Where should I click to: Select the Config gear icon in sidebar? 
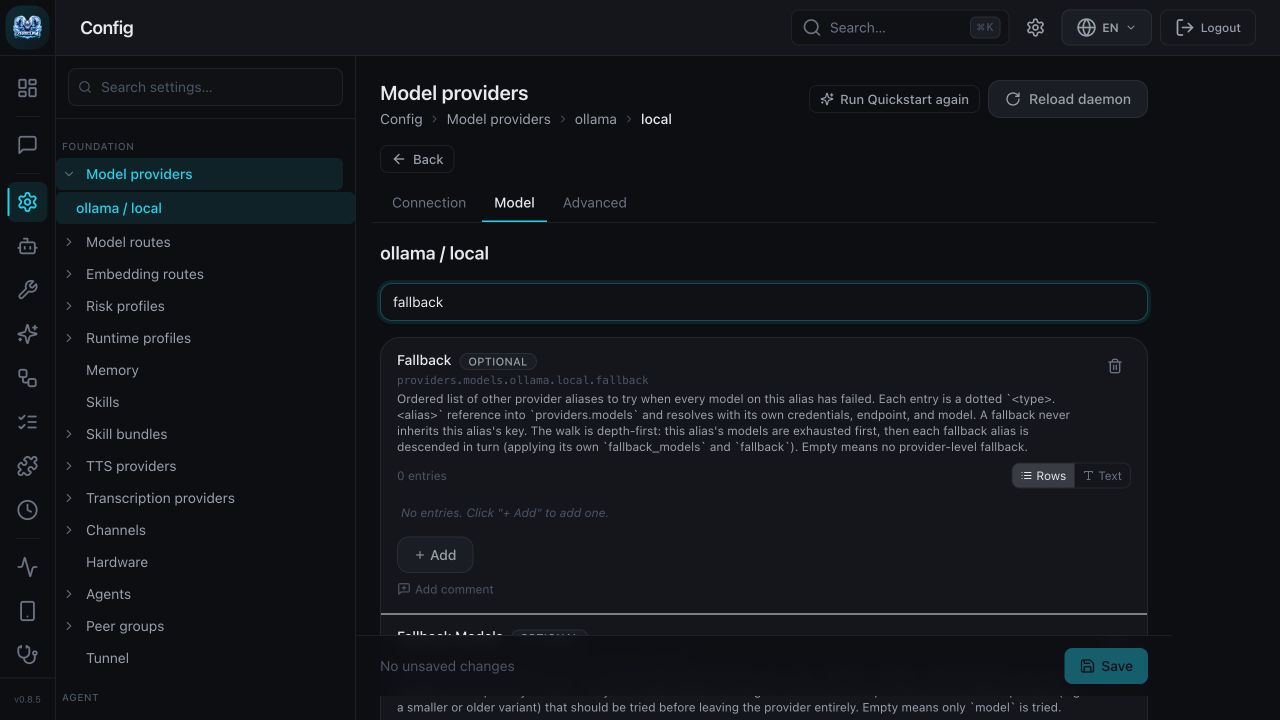27,202
